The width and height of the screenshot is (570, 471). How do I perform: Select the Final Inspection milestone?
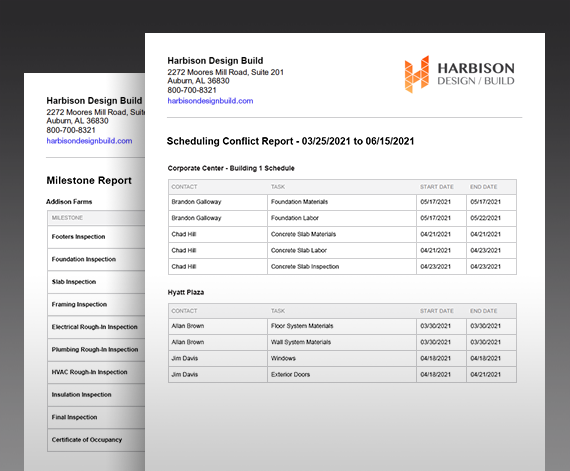(74, 417)
